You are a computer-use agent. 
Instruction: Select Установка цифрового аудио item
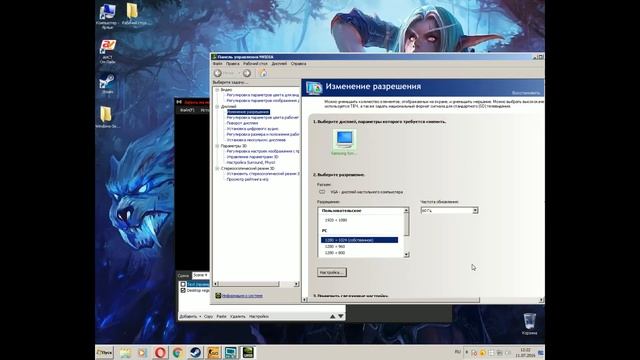click(253, 129)
